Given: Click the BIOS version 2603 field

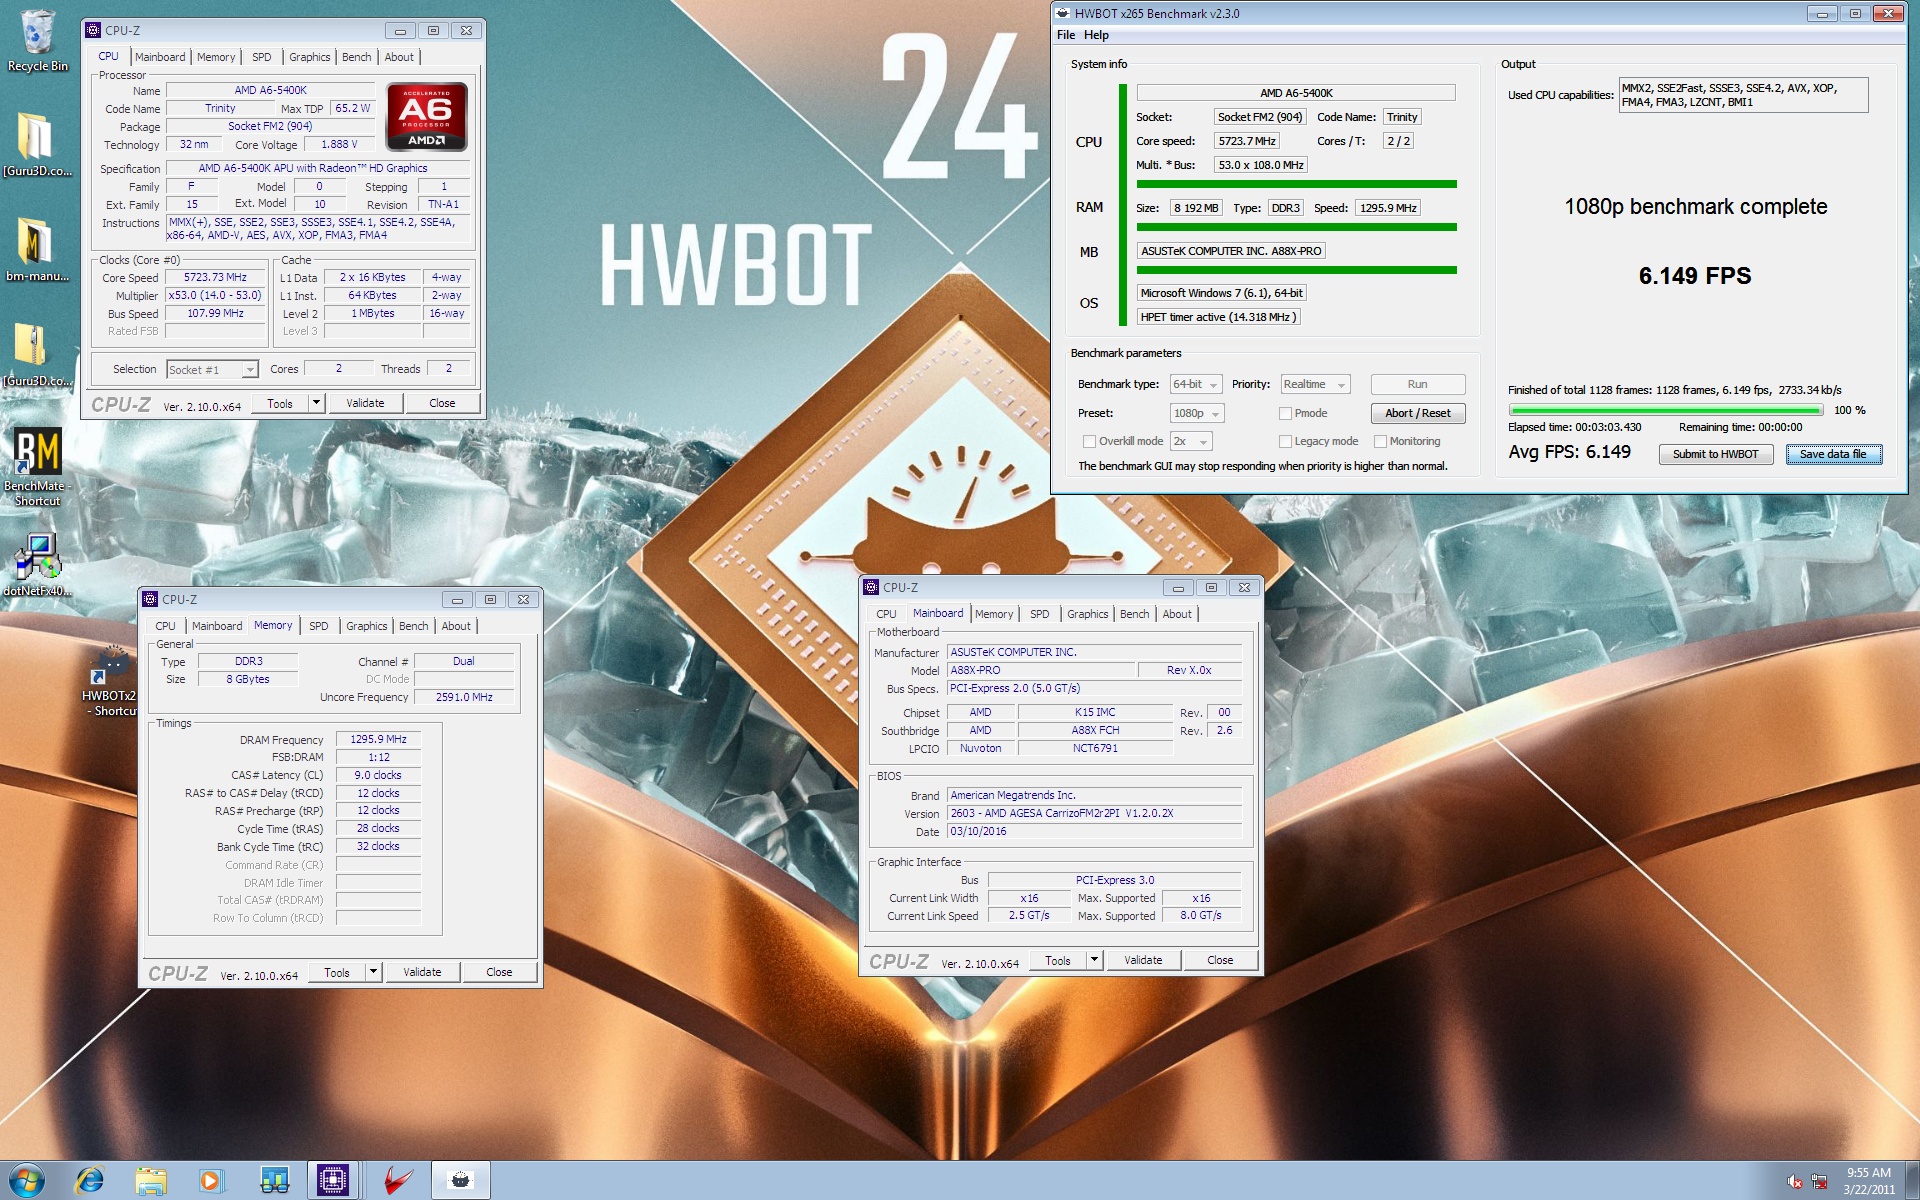Looking at the screenshot, I should [1094, 813].
